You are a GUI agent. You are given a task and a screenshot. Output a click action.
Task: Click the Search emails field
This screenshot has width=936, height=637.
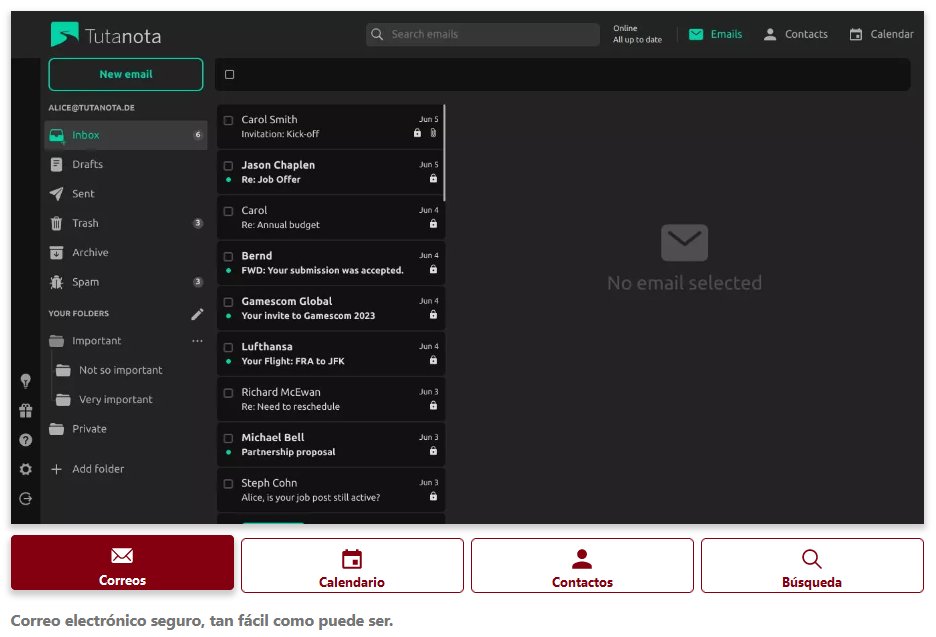[x=483, y=34]
